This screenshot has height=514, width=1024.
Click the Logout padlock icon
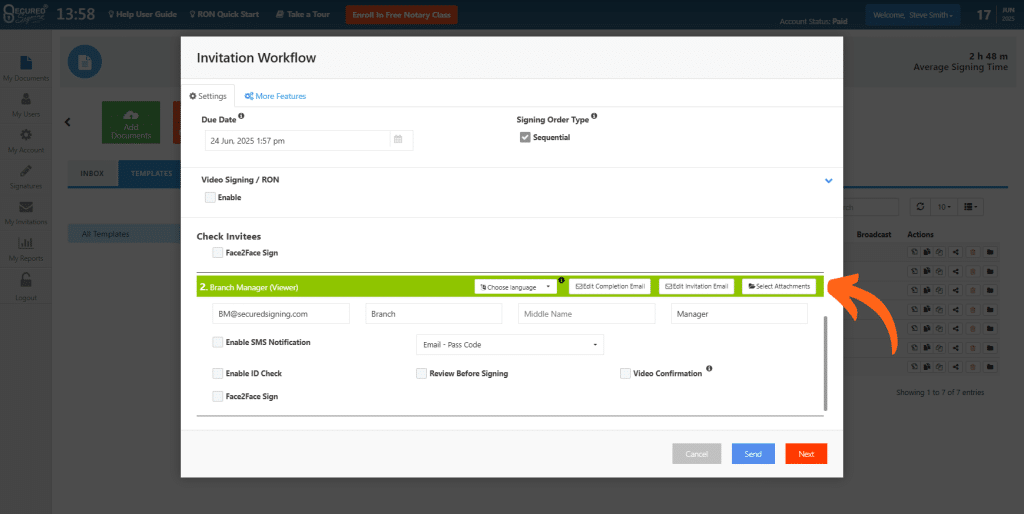click(x=25, y=280)
